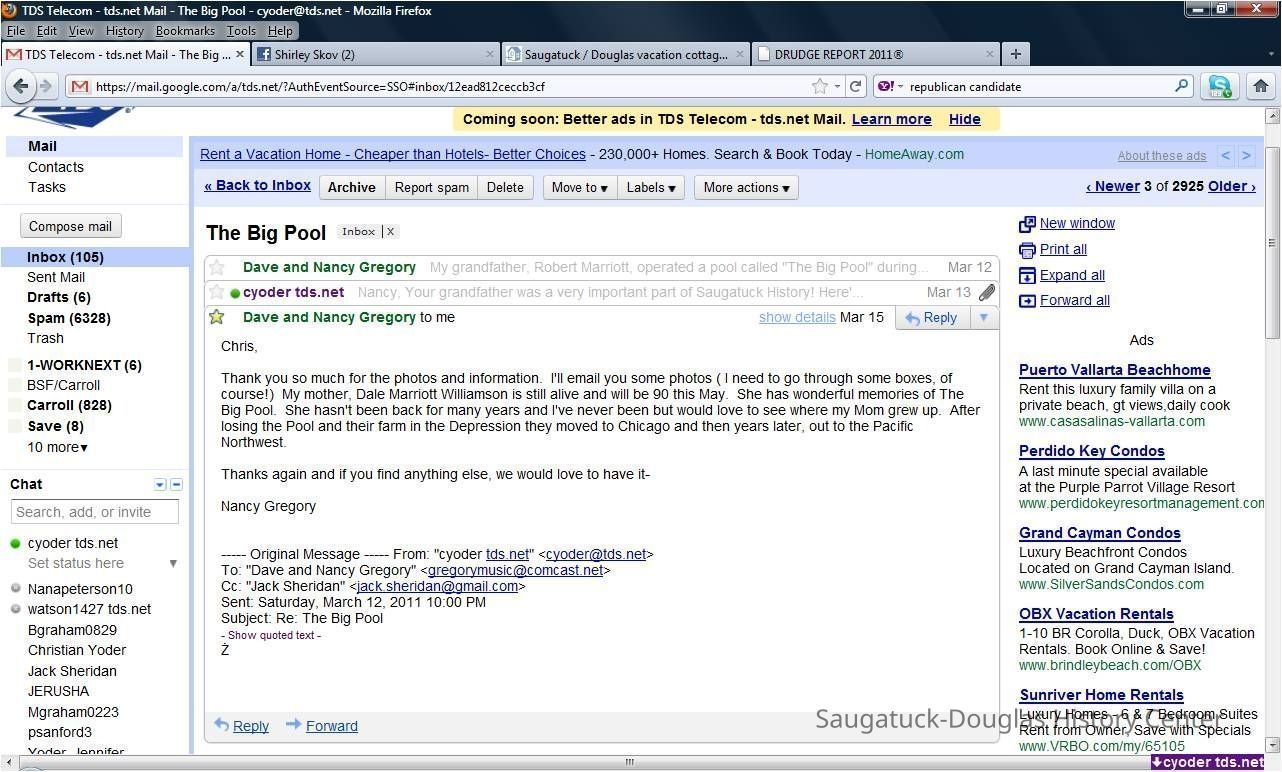Bookmark page with star icon in address bar
This screenshot has height=772, width=1282.
820,87
